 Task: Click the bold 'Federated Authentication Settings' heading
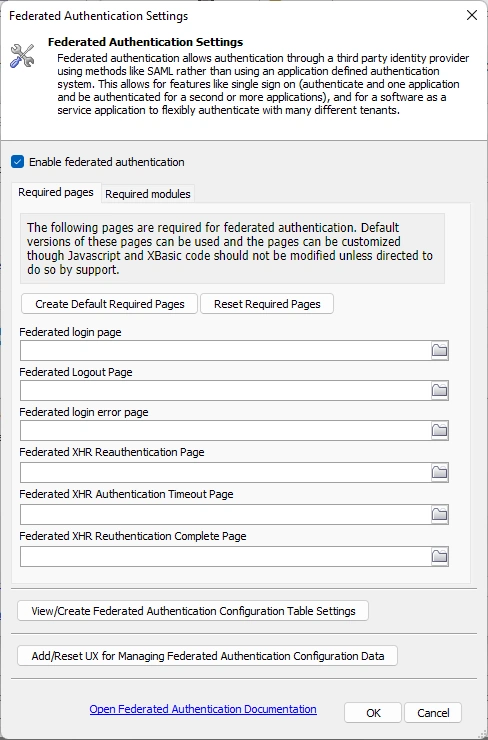coord(145,42)
